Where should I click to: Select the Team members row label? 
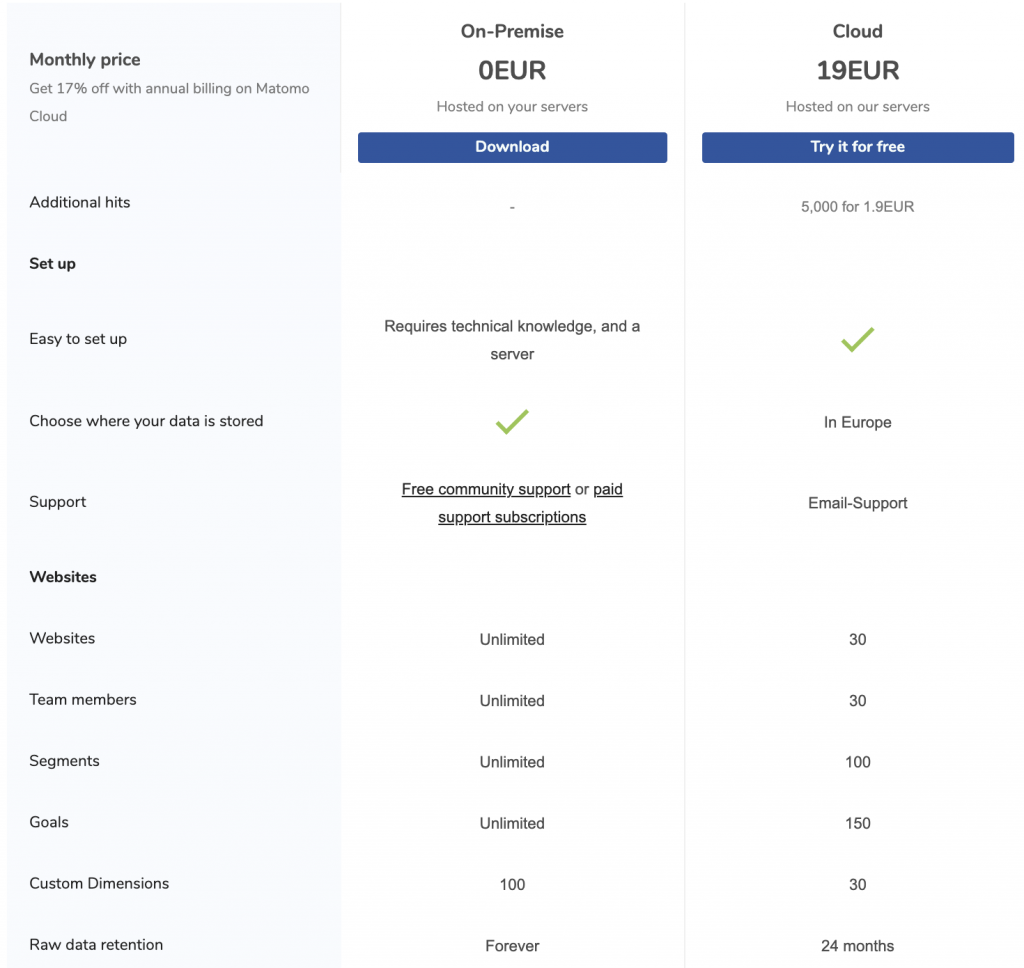(83, 699)
